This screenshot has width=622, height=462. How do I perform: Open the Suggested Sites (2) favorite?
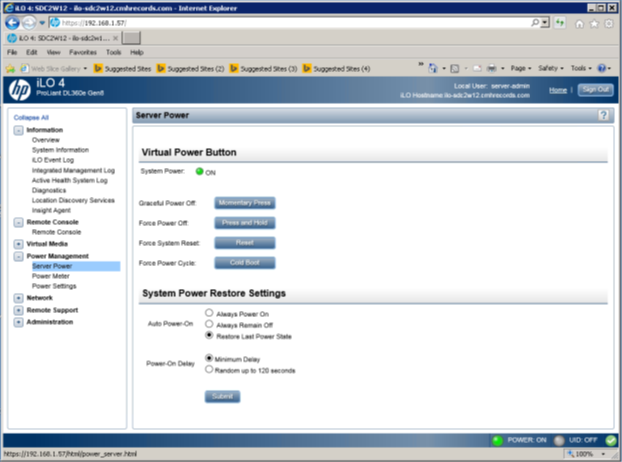point(191,69)
